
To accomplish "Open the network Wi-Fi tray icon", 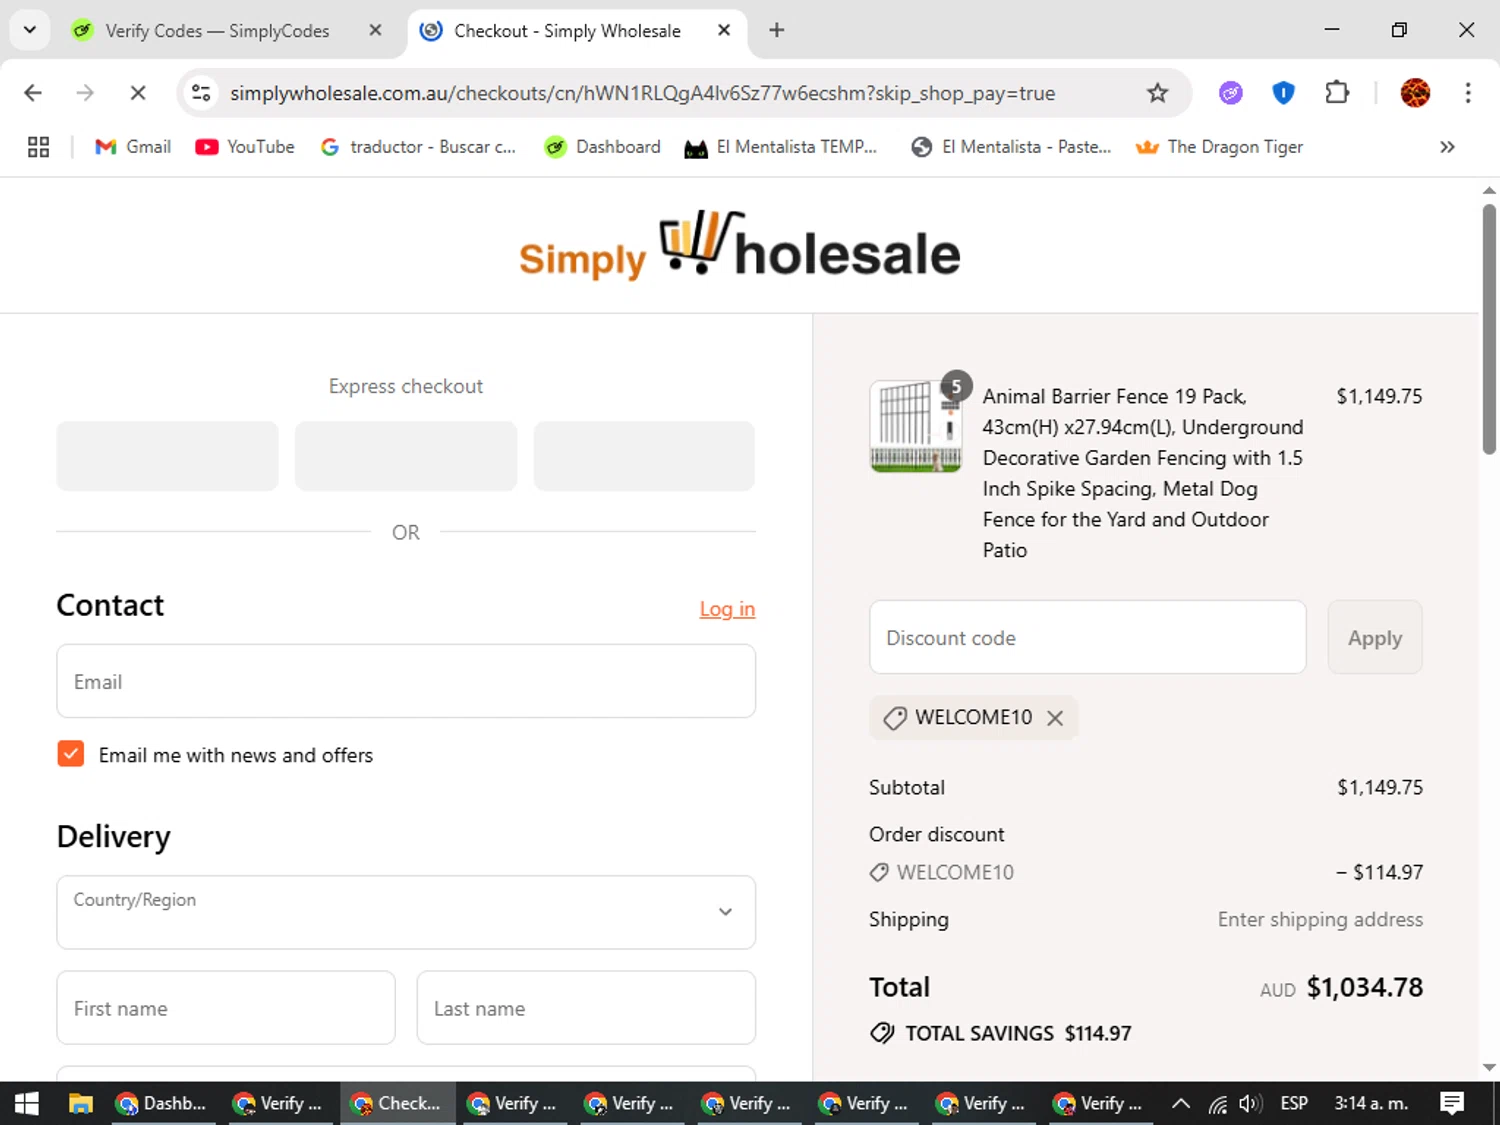I will pyautogui.click(x=1217, y=1103).
